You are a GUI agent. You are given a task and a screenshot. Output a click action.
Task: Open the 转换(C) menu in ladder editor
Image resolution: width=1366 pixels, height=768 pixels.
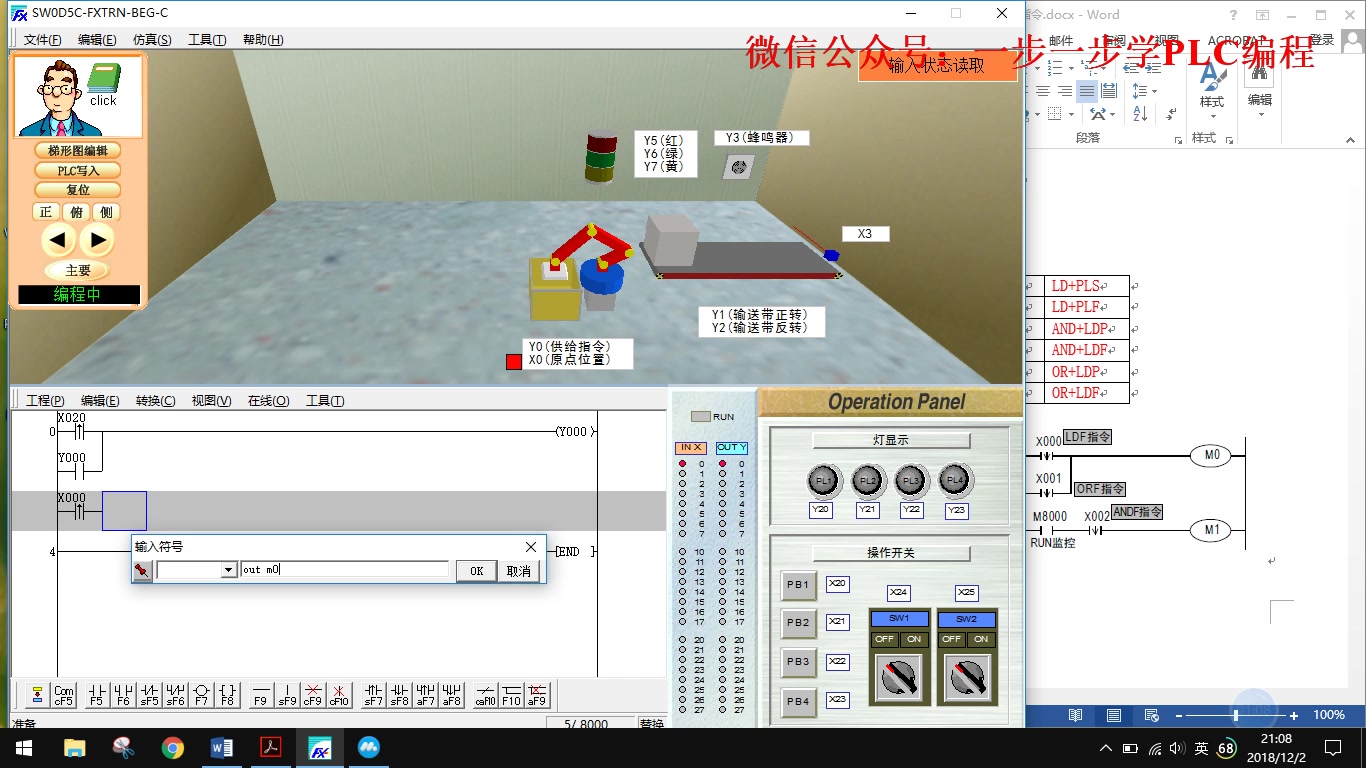[x=155, y=401]
